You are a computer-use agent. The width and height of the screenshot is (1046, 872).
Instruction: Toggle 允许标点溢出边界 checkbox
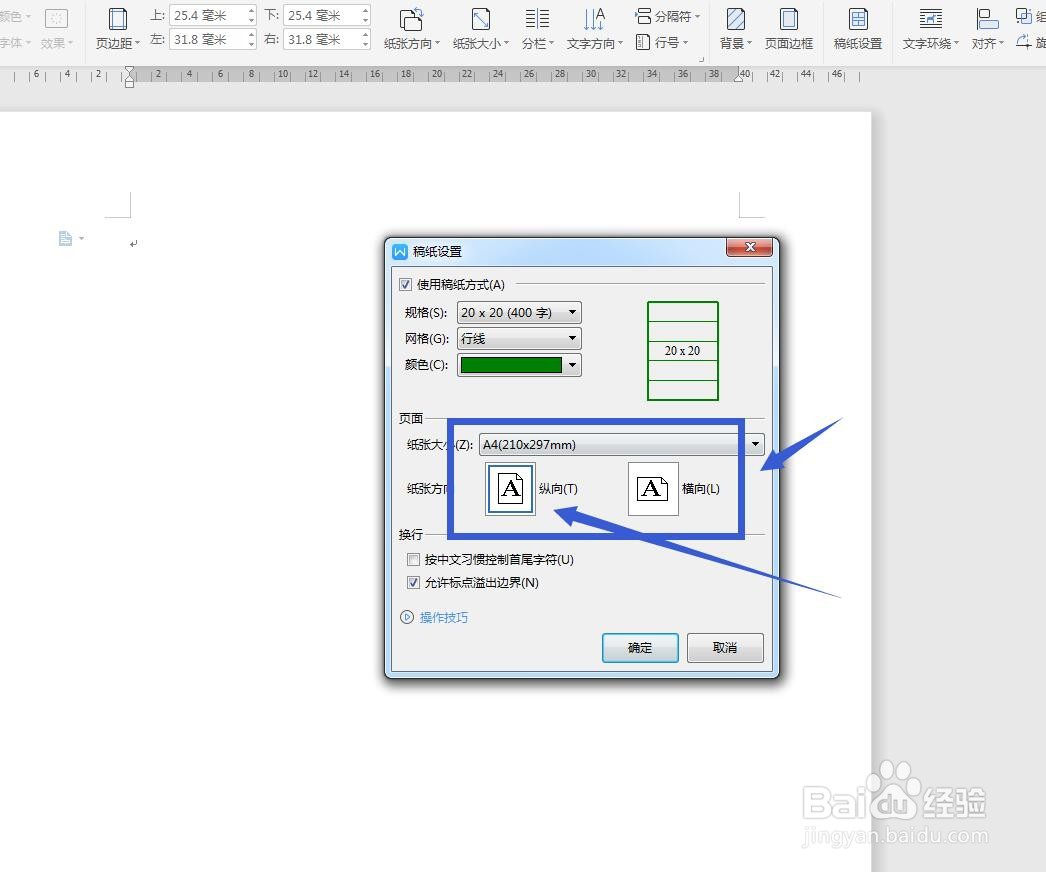click(x=414, y=582)
